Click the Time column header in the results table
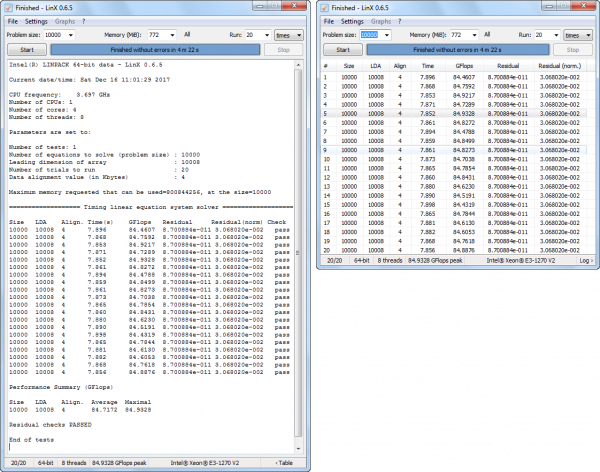The width and height of the screenshot is (600, 472). [426, 64]
